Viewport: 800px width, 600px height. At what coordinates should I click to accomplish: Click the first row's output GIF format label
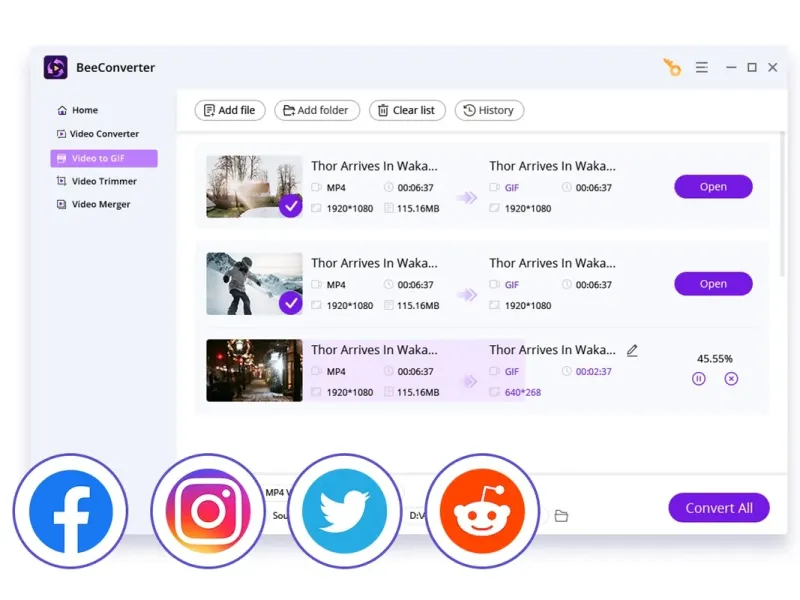point(512,188)
